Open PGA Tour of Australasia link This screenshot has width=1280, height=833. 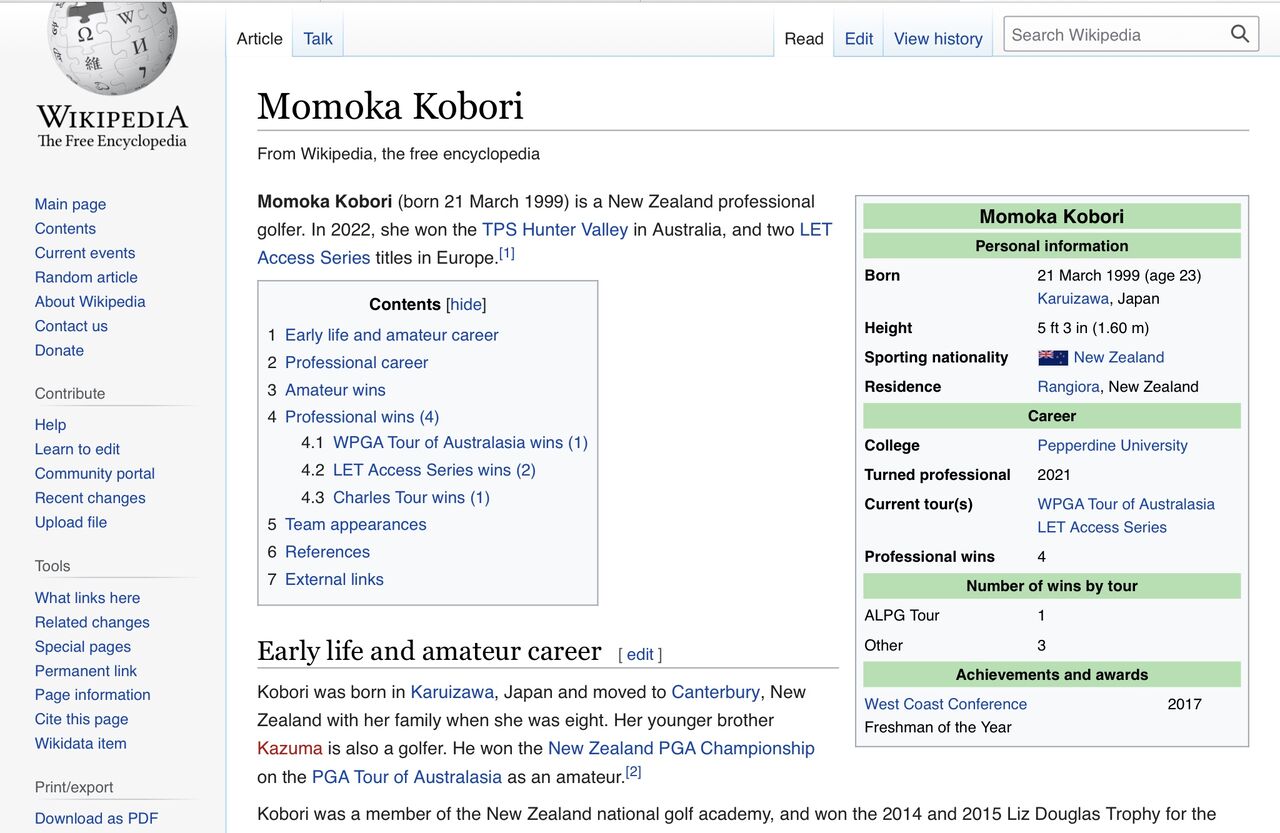[x=407, y=777]
